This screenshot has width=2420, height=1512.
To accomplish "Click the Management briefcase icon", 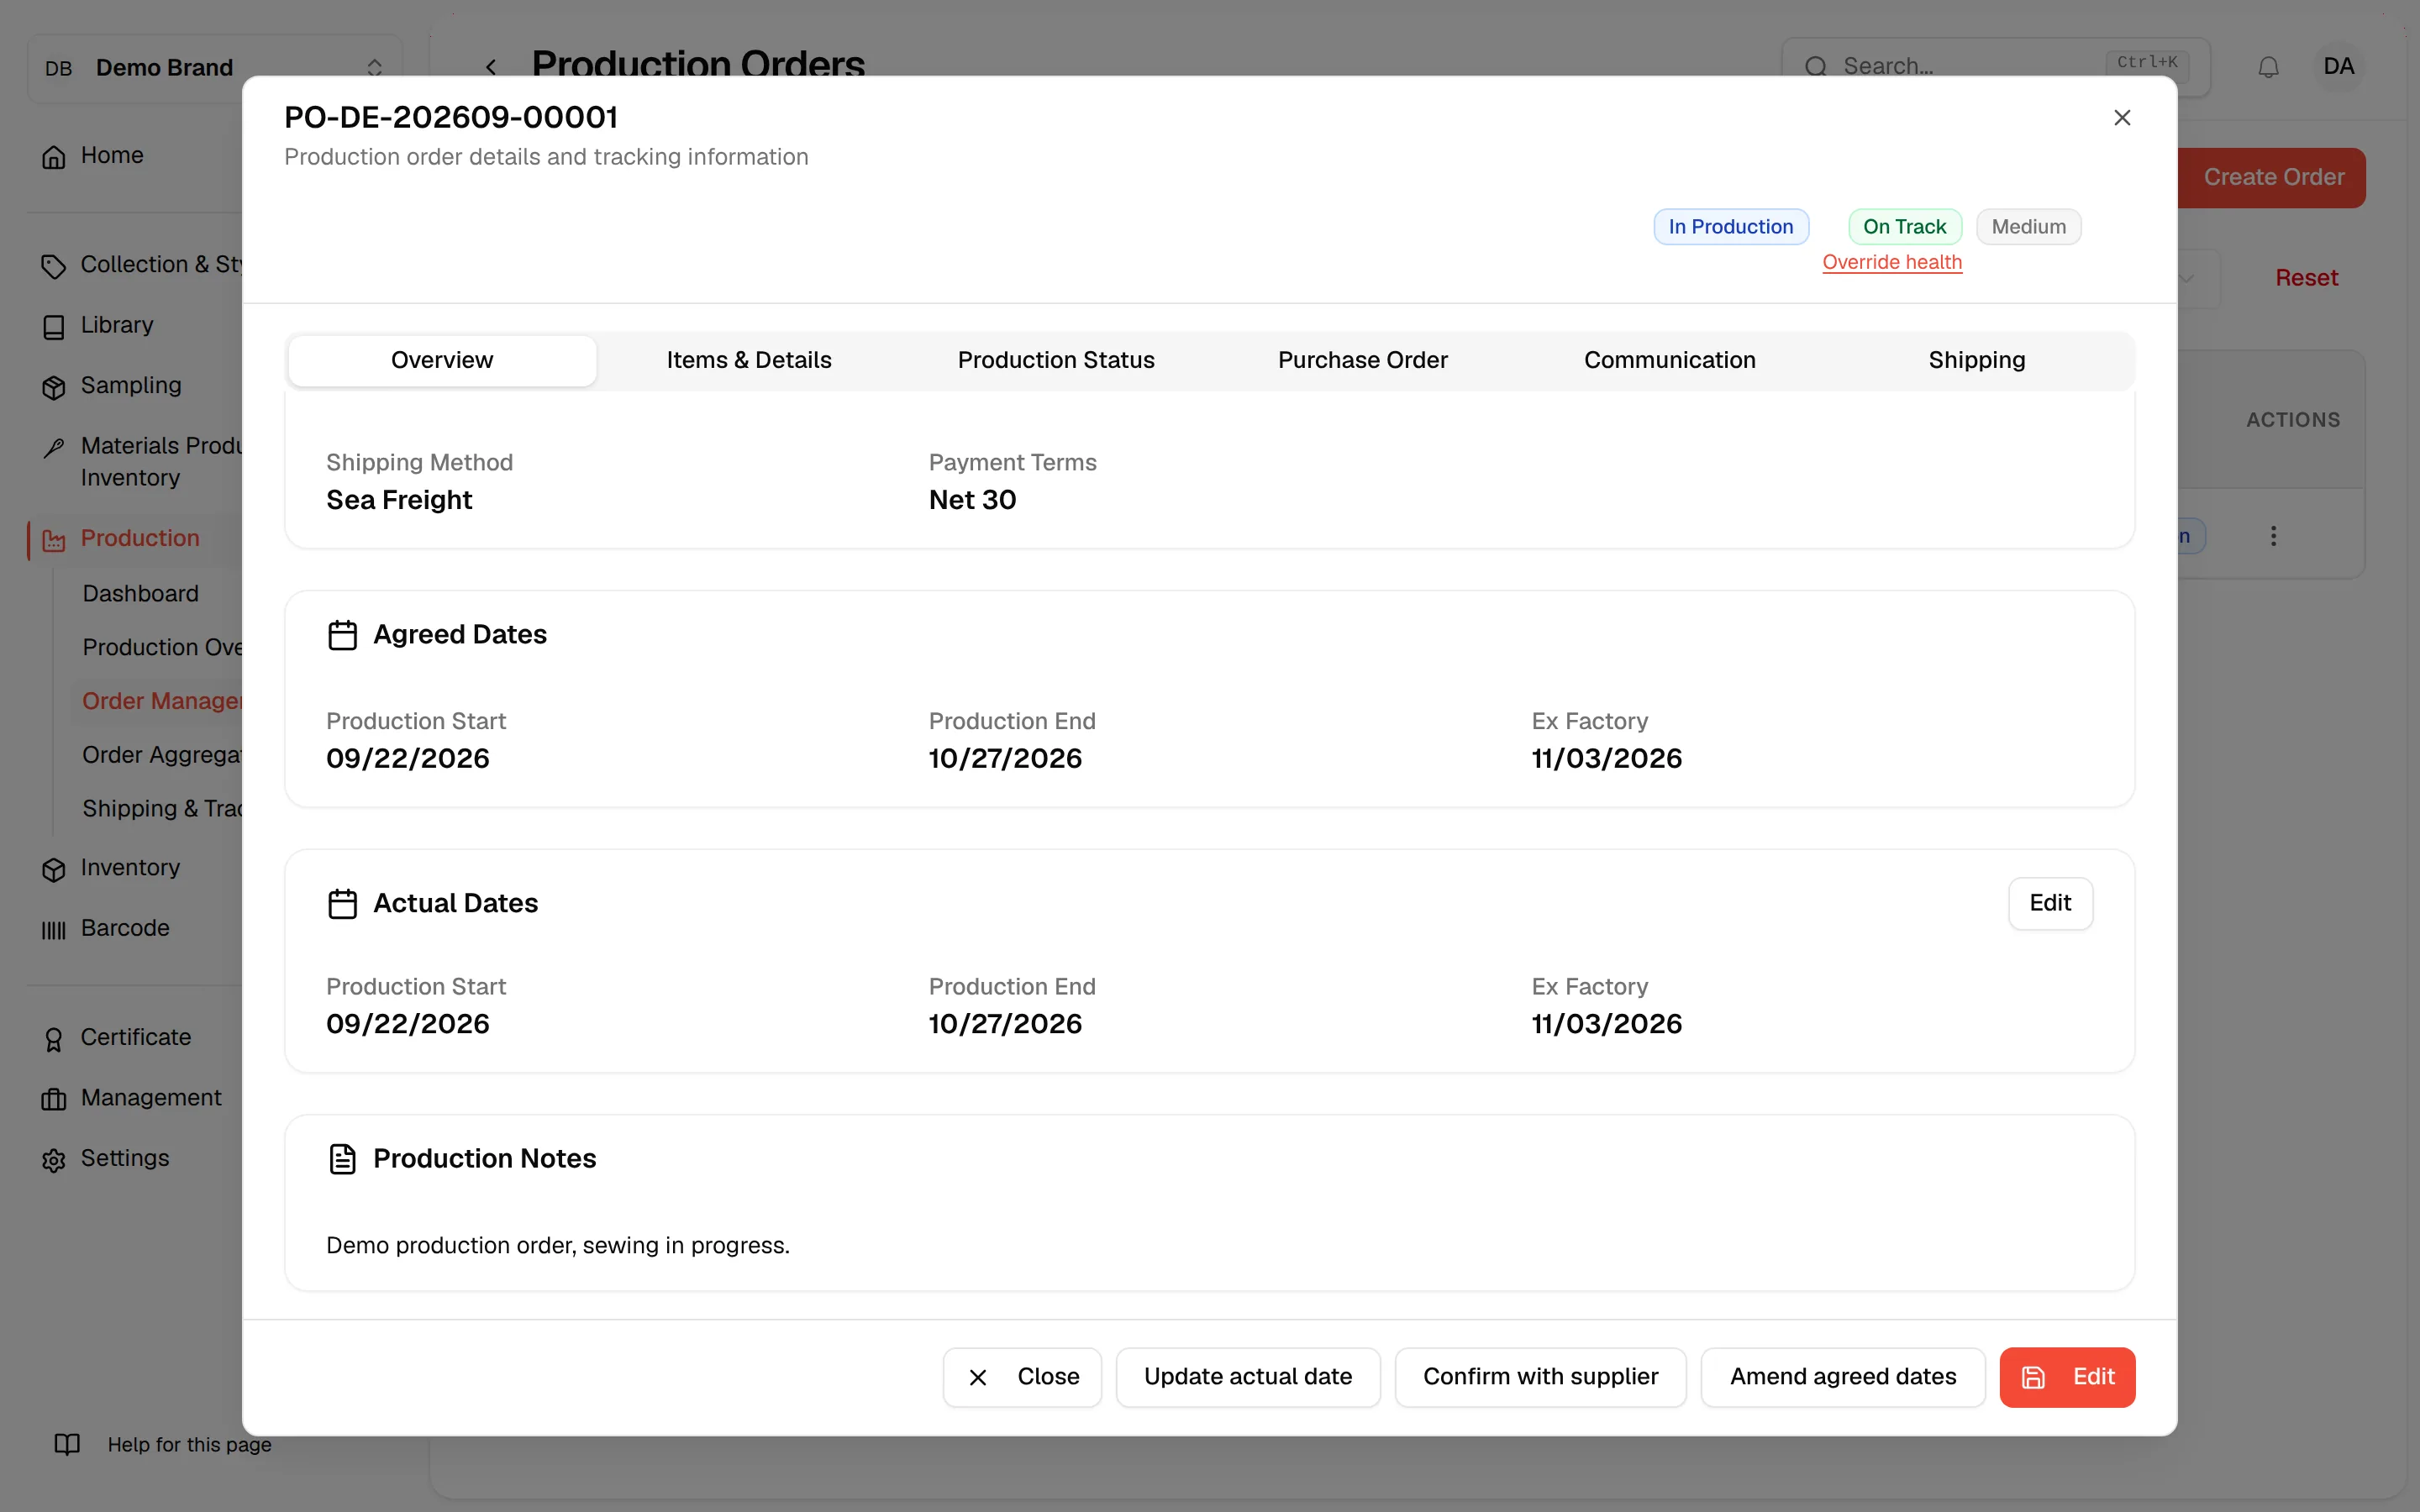I will (54, 1099).
